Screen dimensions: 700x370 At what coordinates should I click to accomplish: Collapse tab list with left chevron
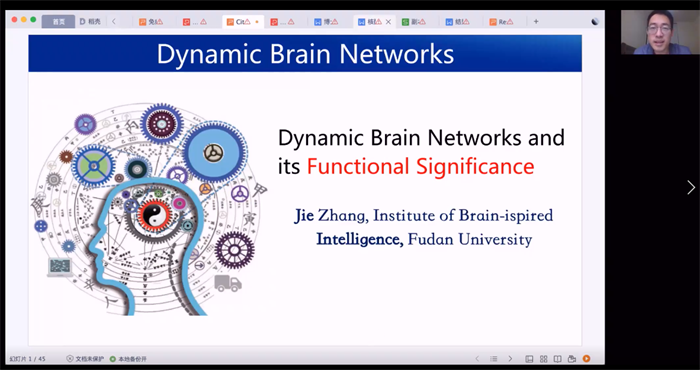(114, 21)
